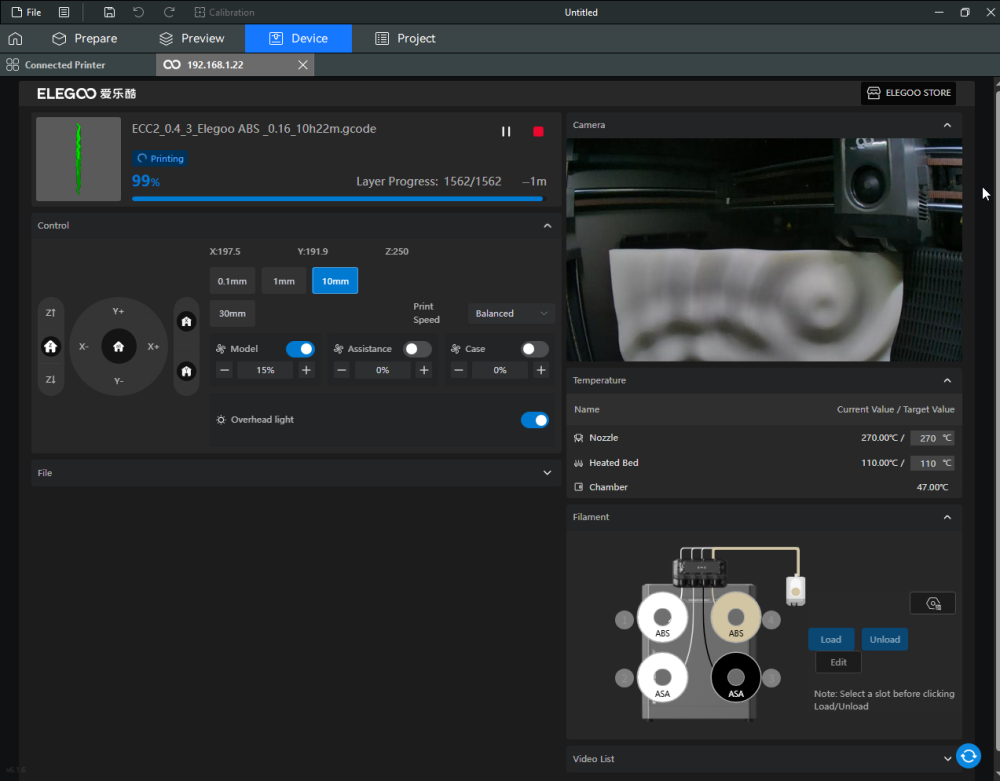Screen dimensions: 1000x781
Task: Home the XY axes in center
Action: click(118, 346)
